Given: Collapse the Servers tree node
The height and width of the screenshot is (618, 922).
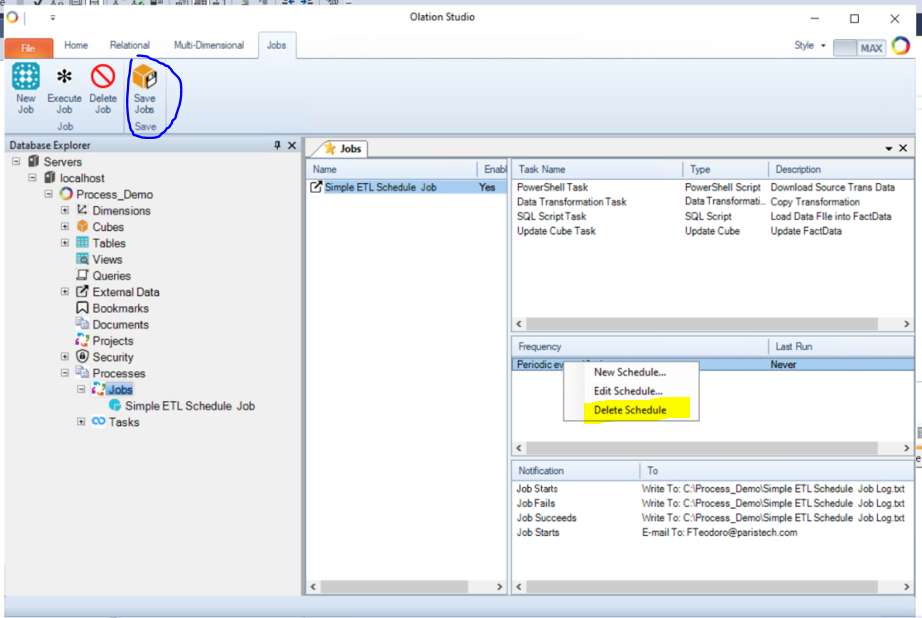Looking at the screenshot, I should (x=16, y=161).
